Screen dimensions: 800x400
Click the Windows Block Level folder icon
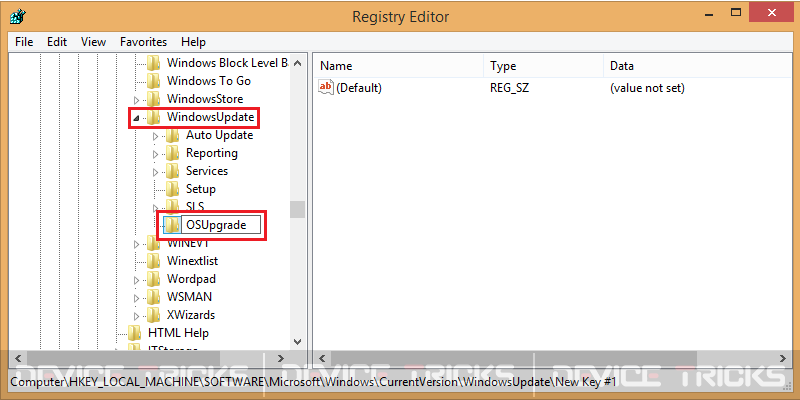coord(154,63)
